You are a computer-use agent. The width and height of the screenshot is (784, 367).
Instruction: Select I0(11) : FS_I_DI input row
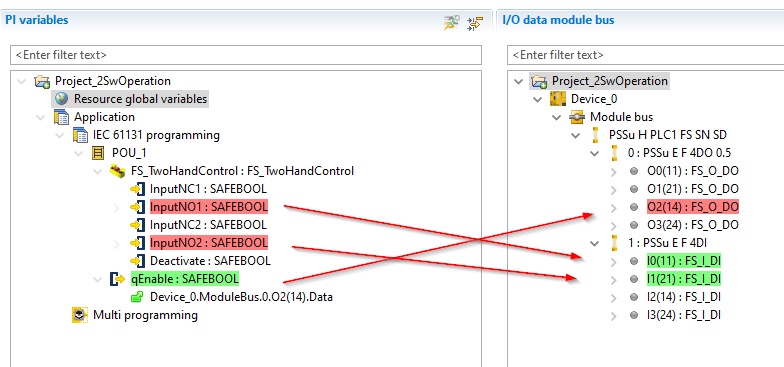pyautogui.click(x=684, y=261)
